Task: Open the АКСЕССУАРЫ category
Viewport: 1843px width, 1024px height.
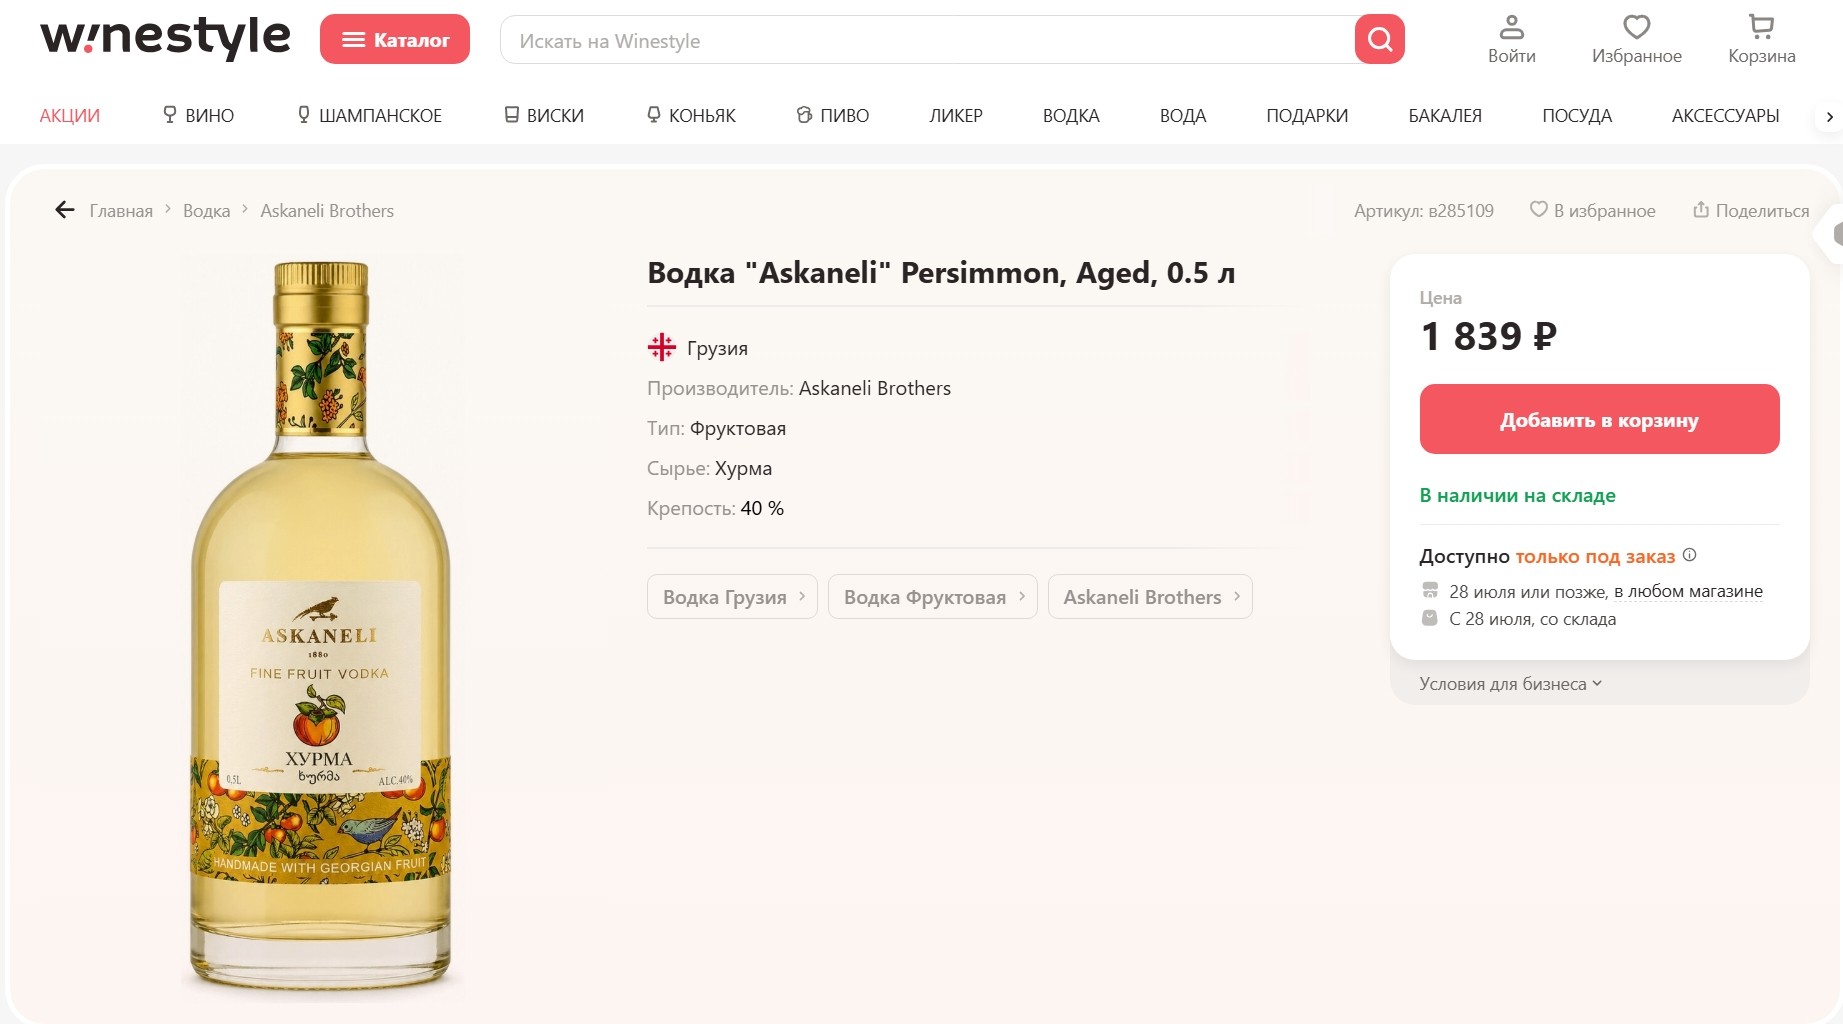Action: click(x=1725, y=116)
